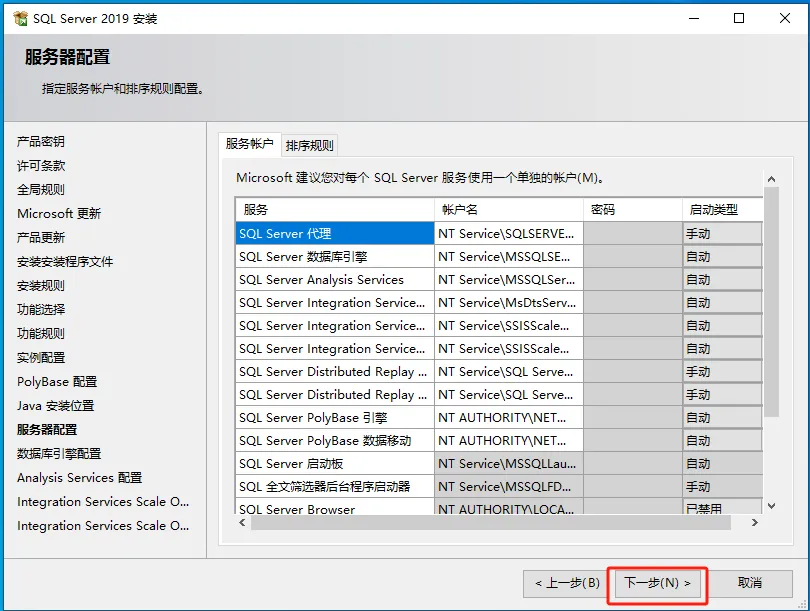Click account name NT Service\MSSQLLau...
The width and height of the screenshot is (810, 611).
(x=509, y=464)
